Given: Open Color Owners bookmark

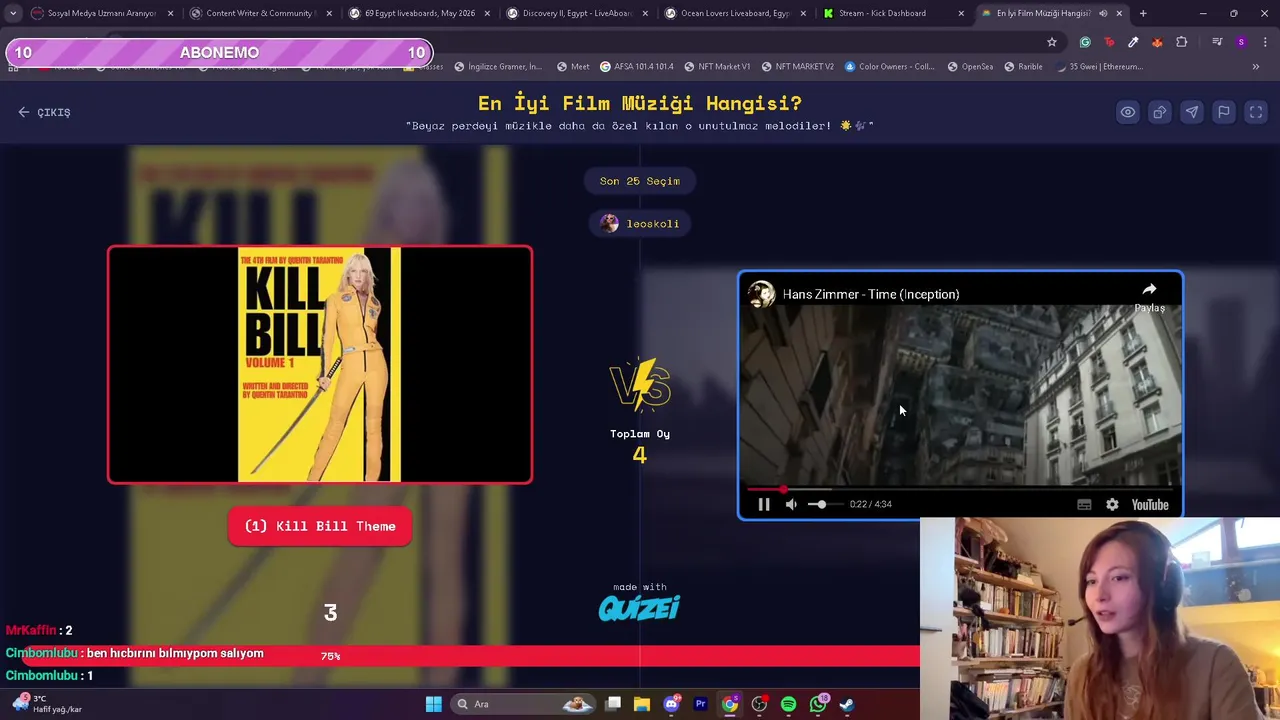Looking at the screenshot, I should [890, 67].
